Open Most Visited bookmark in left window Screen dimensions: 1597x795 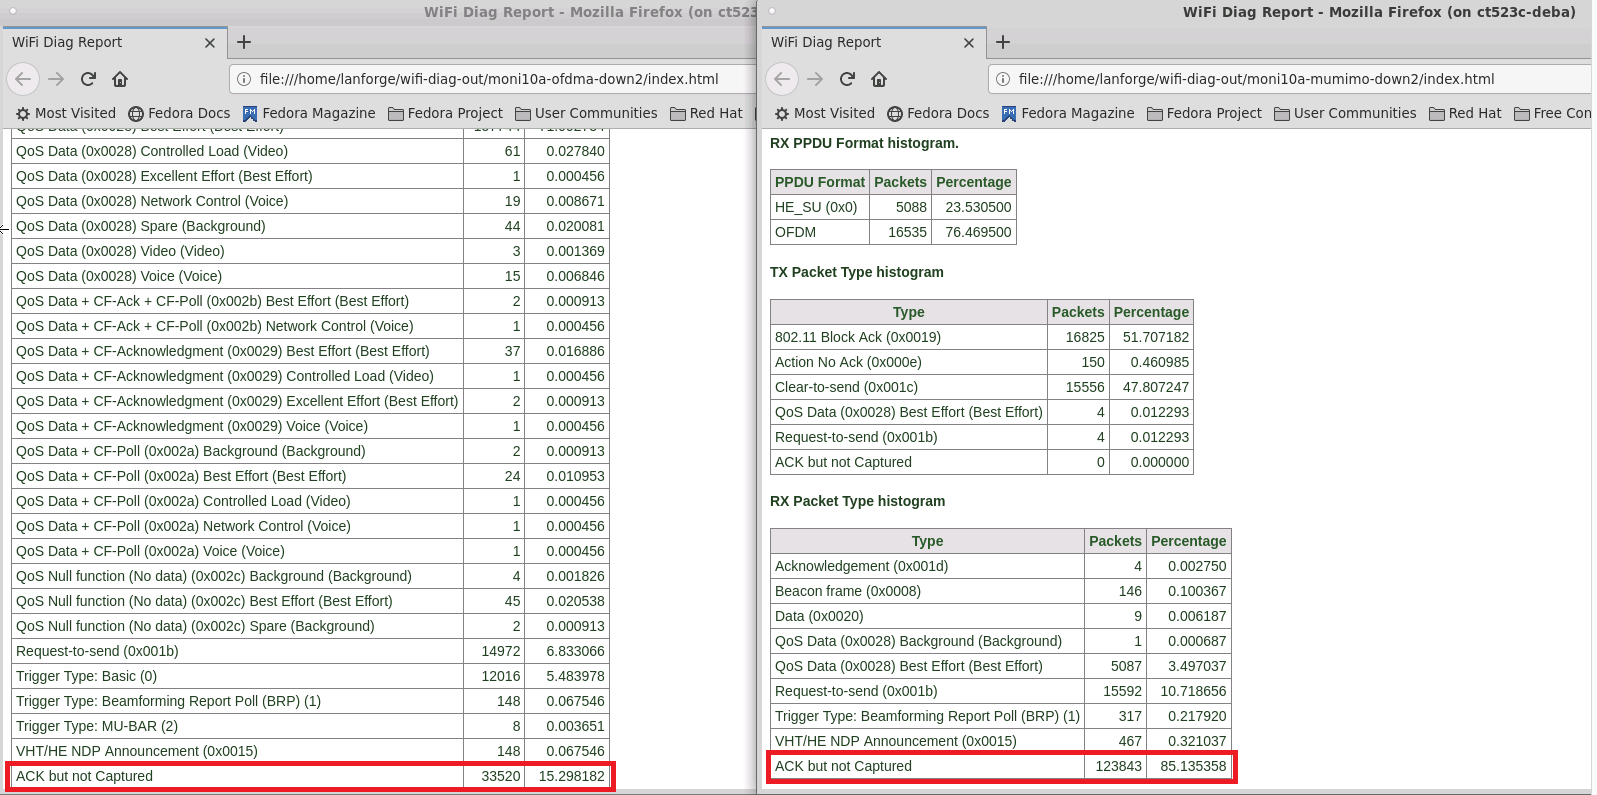coord(66,113)
